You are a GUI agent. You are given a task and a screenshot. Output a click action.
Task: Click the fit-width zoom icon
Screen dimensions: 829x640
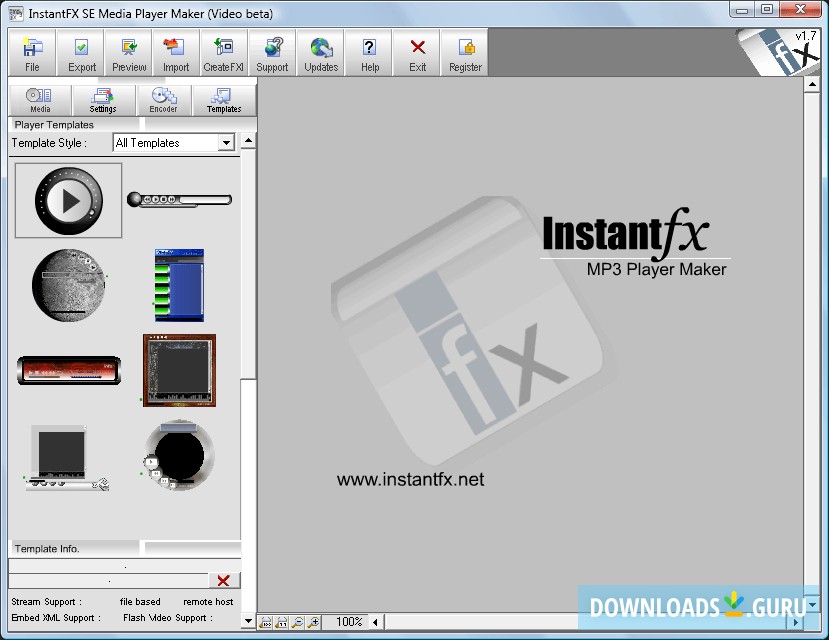pos(266,622)
